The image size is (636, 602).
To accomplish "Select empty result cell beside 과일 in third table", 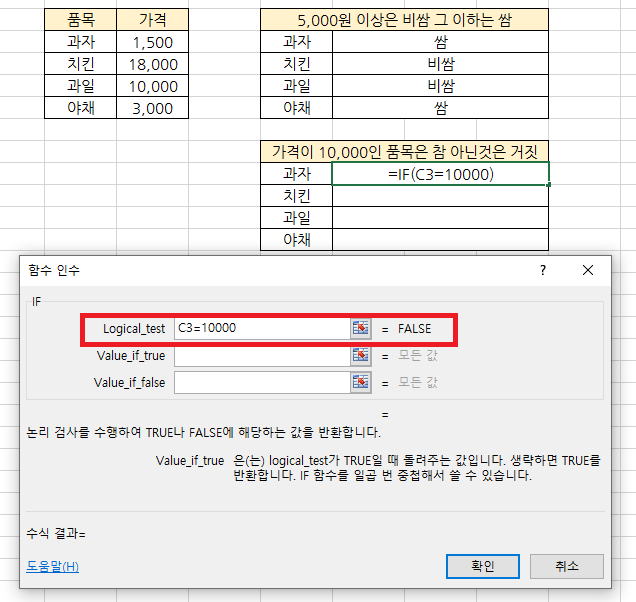I will tap(440, 218).
